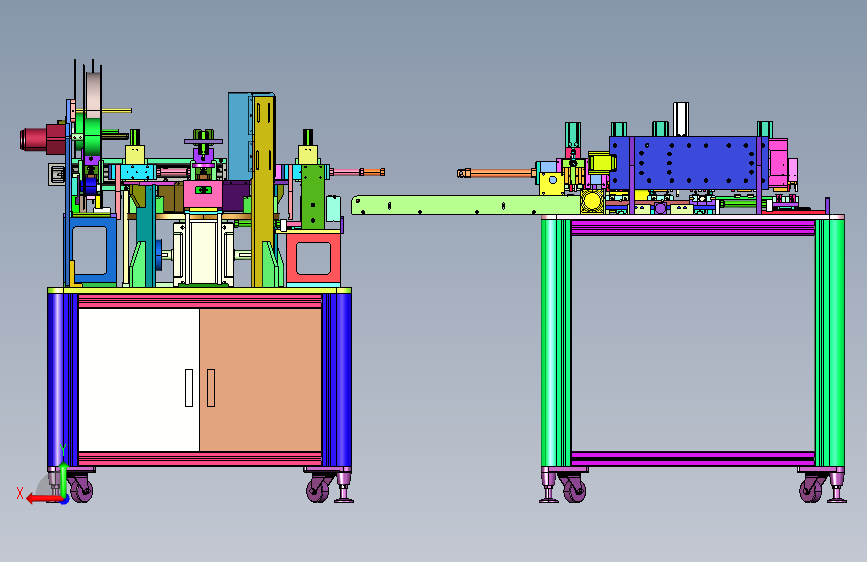Select the left caster wheel of right frame
Image resolution: width=867 pixels, height=562 pixels.
tap(574, 490)
